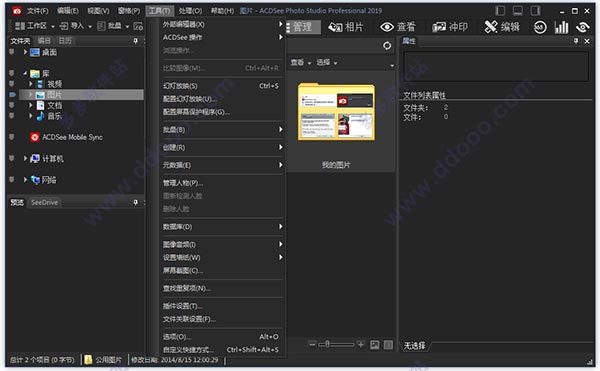Click the zoom-out minus icon
The height and width of the screenshot is (371, 600).
point(313,344)
